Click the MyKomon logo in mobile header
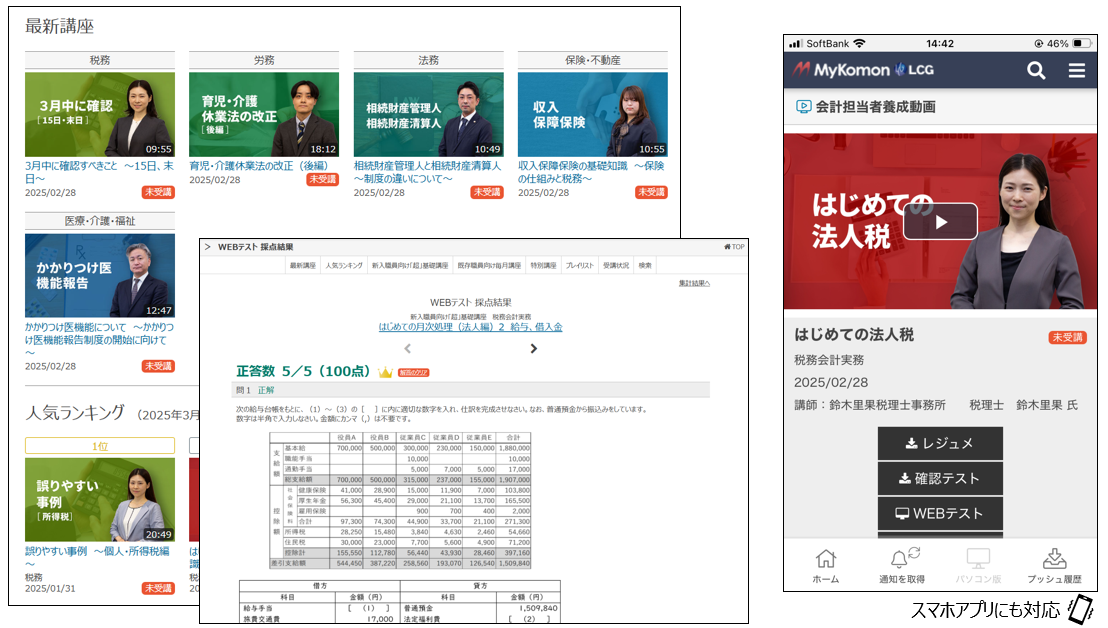 [x=847, y=70]
